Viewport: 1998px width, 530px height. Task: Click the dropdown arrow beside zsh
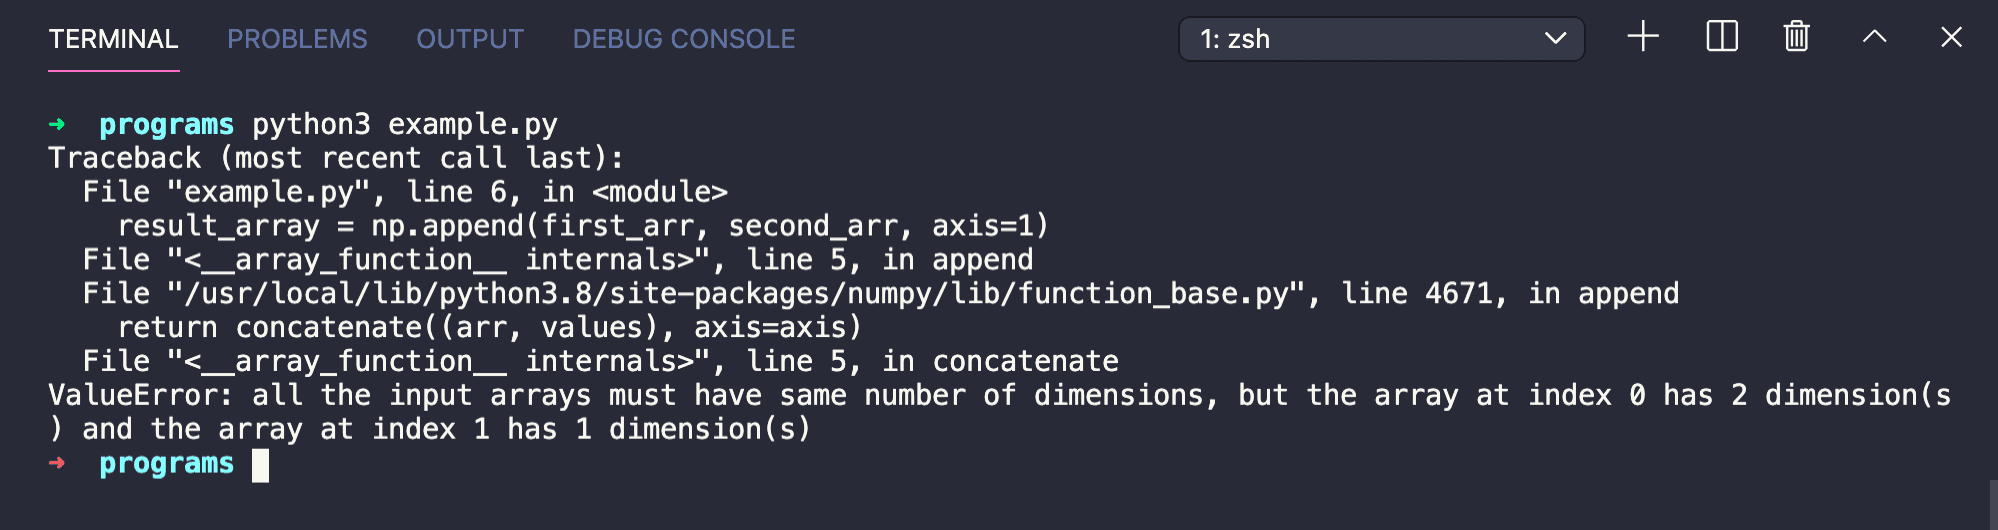pos(1555,39)
